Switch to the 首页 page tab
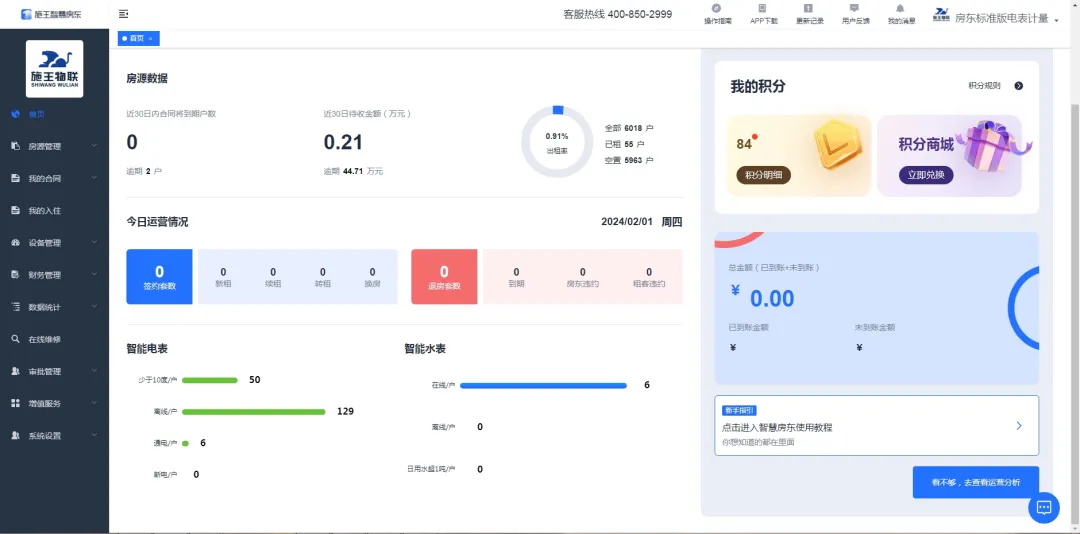This screenshot has width=1080, height=534. point(137,39)
